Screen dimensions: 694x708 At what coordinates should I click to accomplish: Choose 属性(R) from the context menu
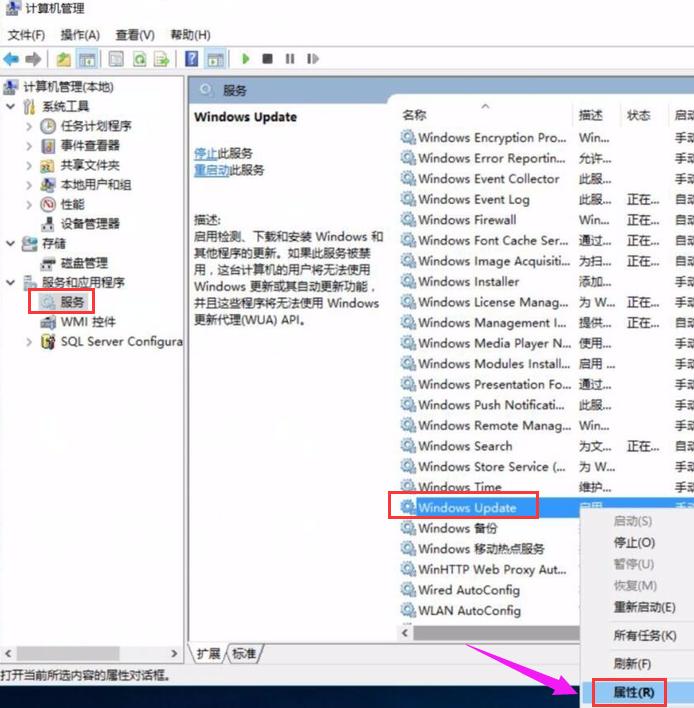(633, 692)
